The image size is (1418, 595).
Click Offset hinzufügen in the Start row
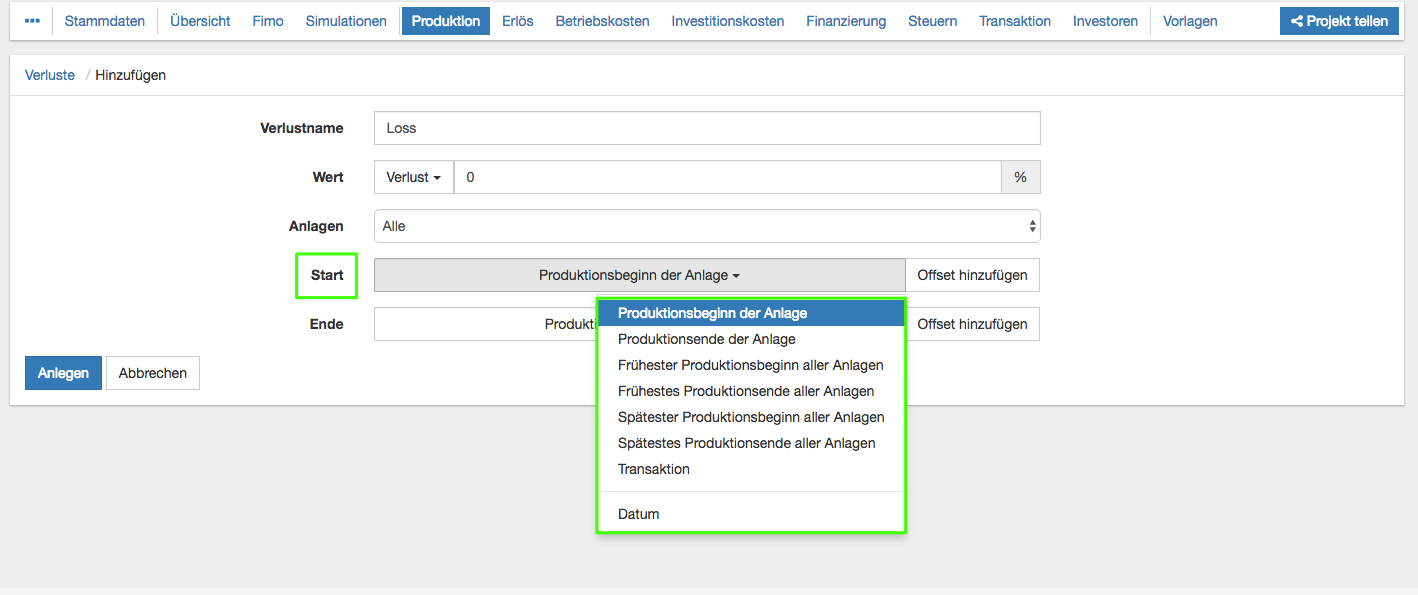[x=972, y=275]
